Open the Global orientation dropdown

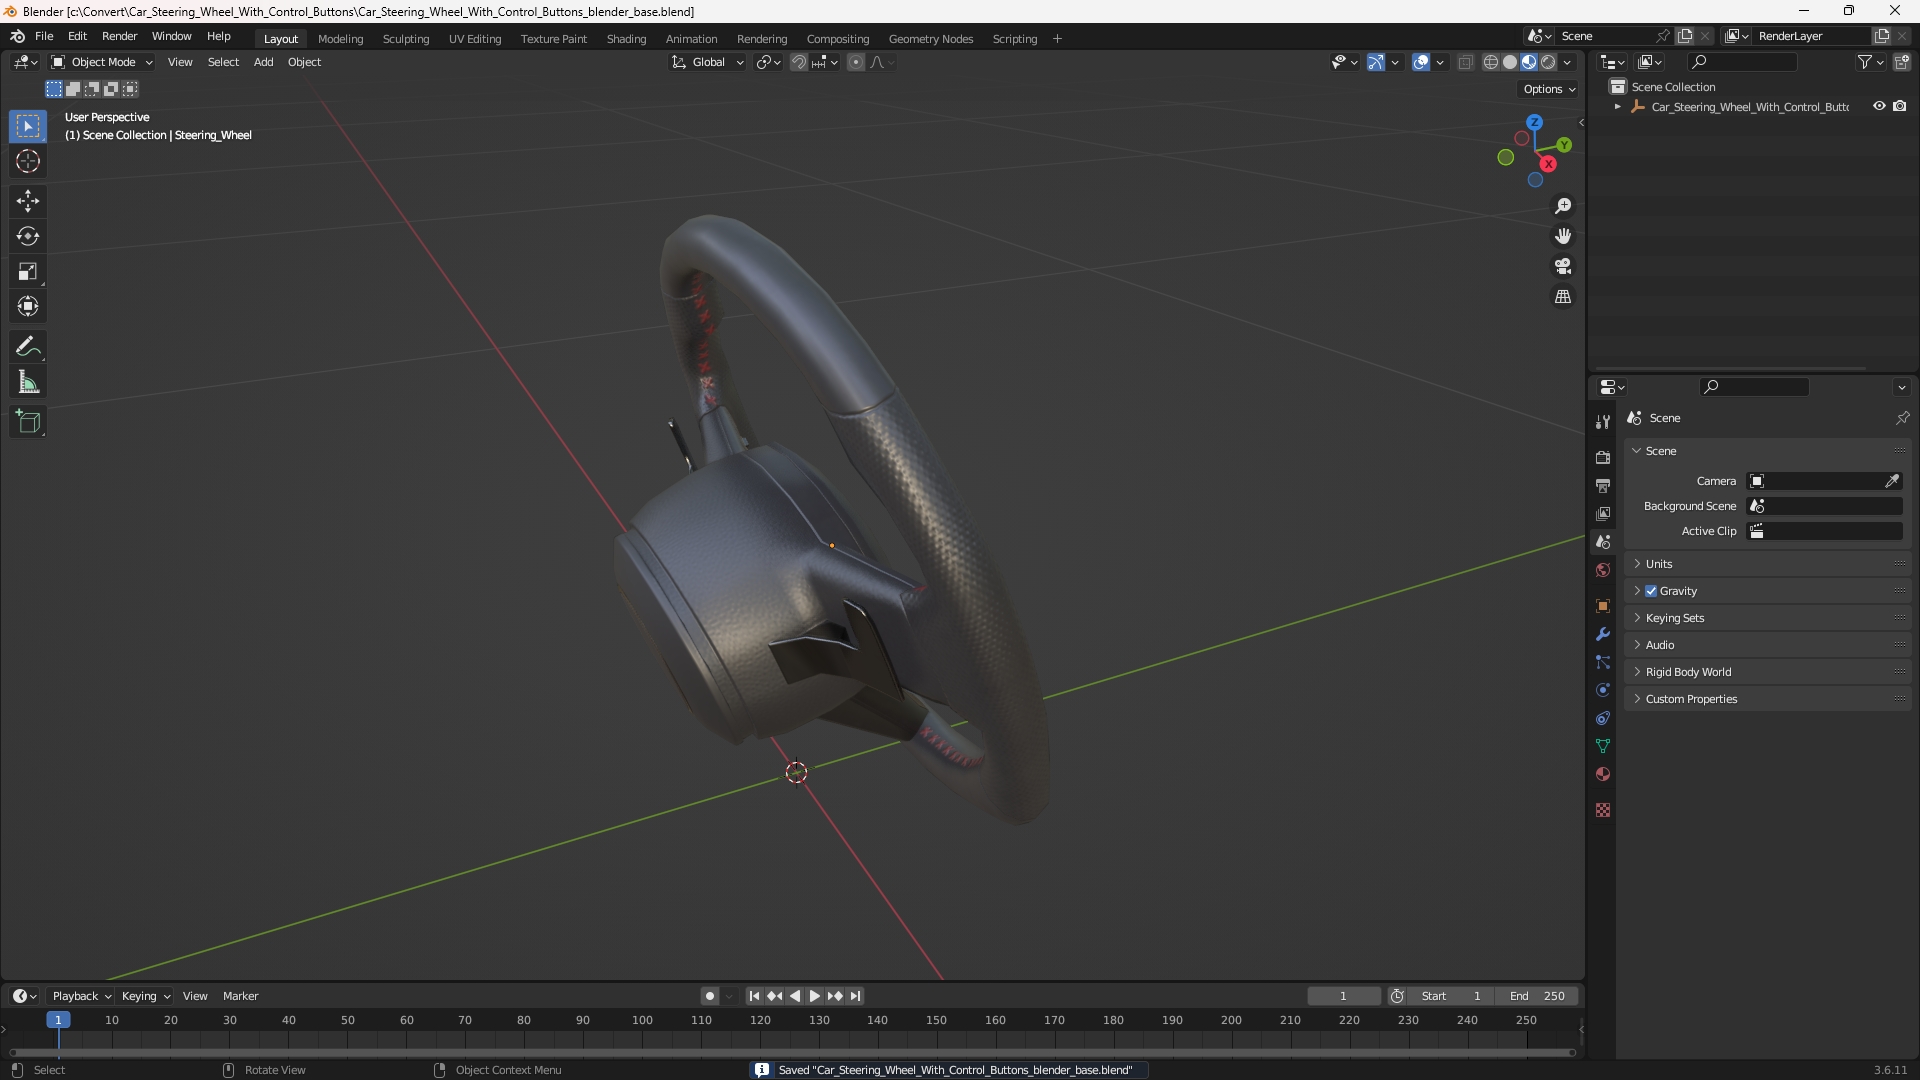coord(708,62)
